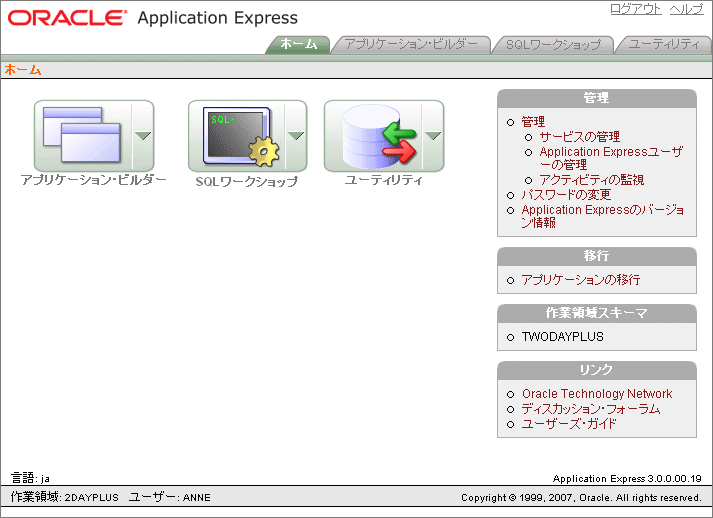Image resolution: width=713 pixels, height=518 pixels.
Task: Switch to the アプリケーション・ビルダー tab
Action: pyautogui.click(x=411, y=45)
